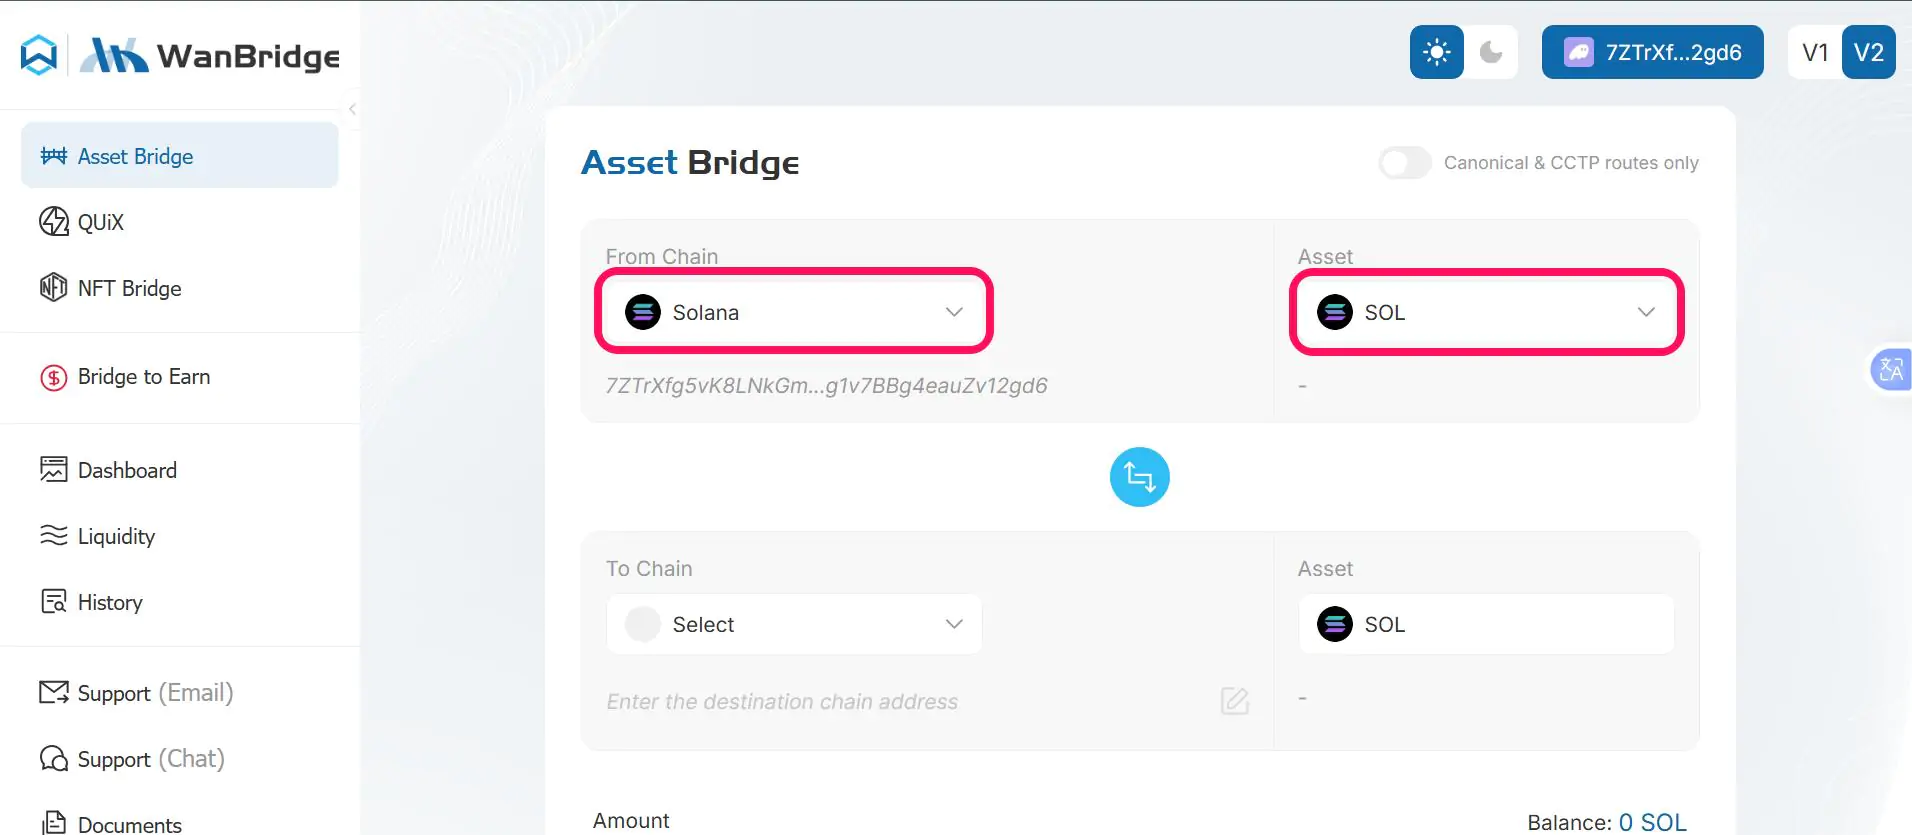This screenshot has height=835, width=1912.
Task: Open the NFT Bridge page
Action: point(128,288)
